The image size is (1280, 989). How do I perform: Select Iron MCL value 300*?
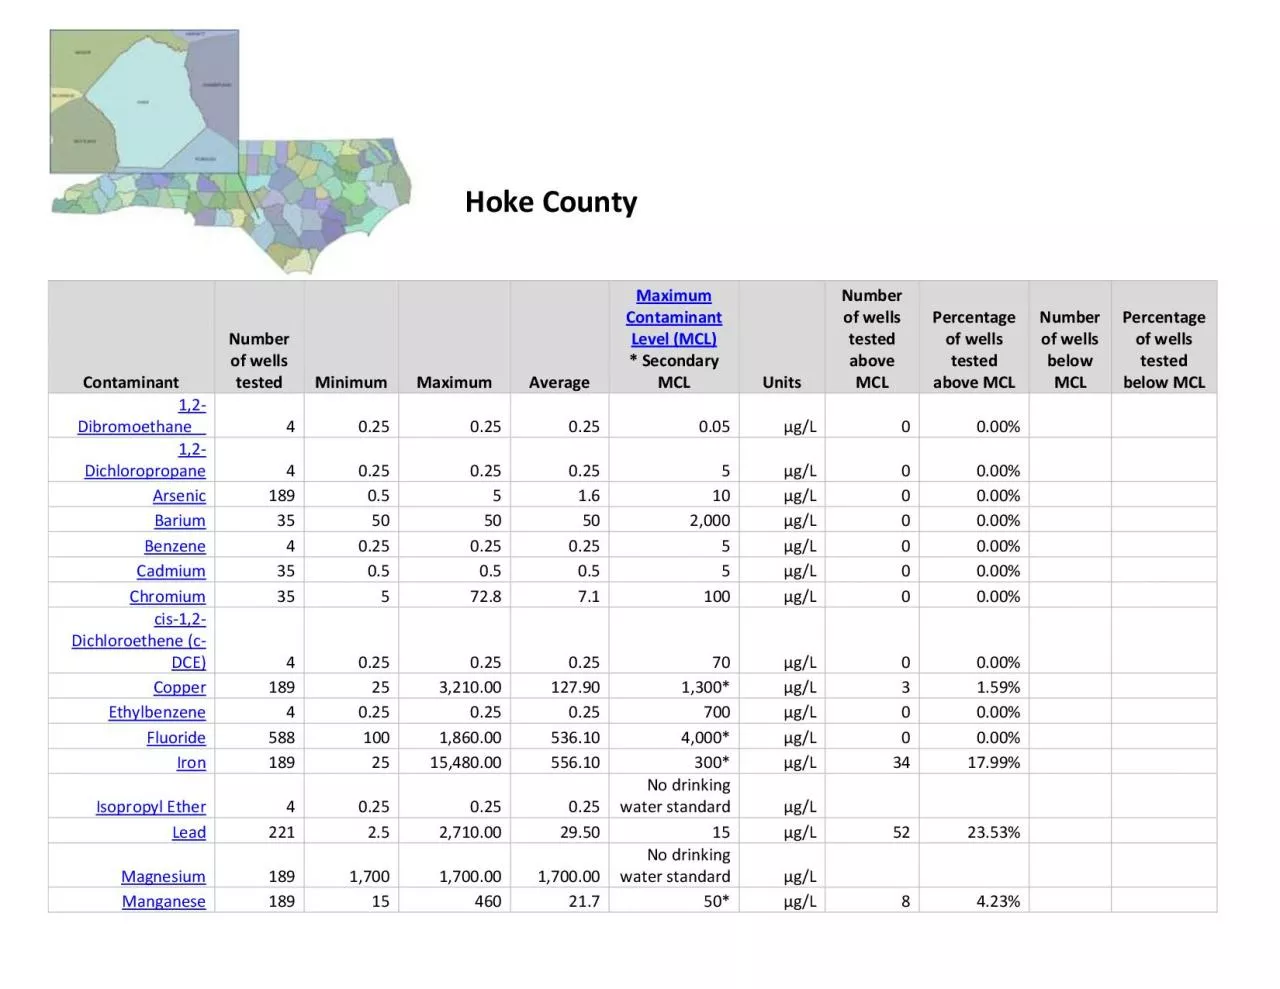coord(712,762)
